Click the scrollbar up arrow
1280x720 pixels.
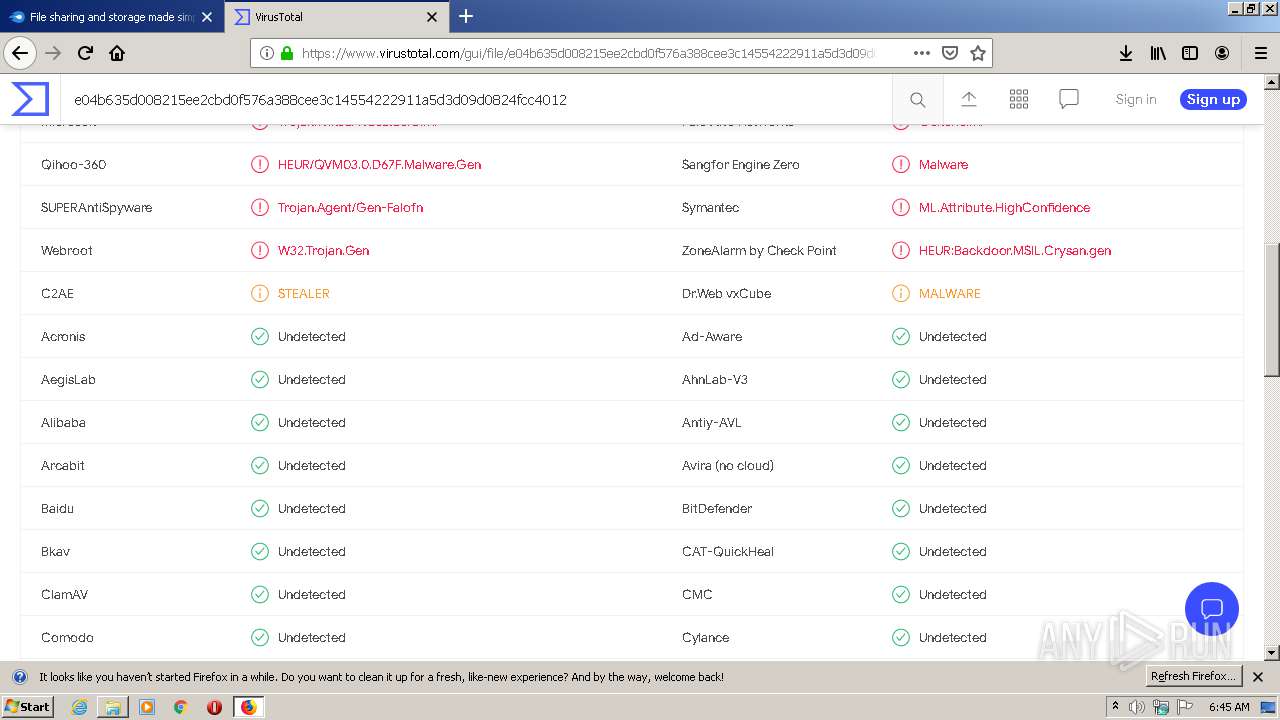[1272, 82]
